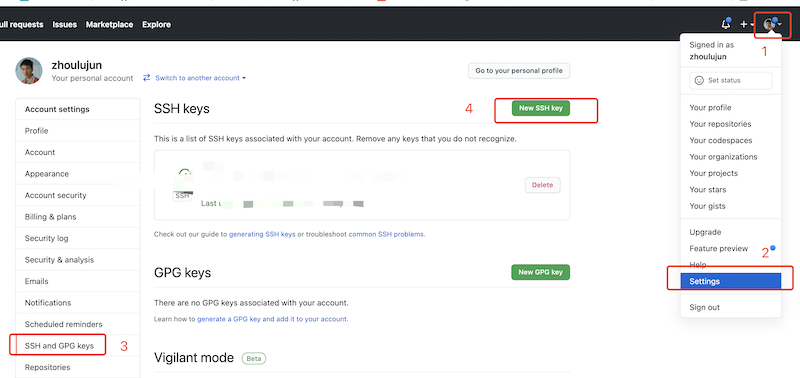800x378 pixels.
Task: Go to your personal profile
Action: pyautogui.click(x=519, y=71)
